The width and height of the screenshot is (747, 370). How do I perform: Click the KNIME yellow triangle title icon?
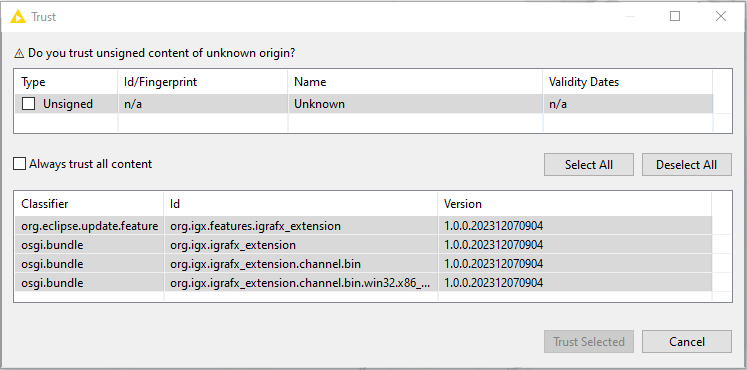(18, 17)
